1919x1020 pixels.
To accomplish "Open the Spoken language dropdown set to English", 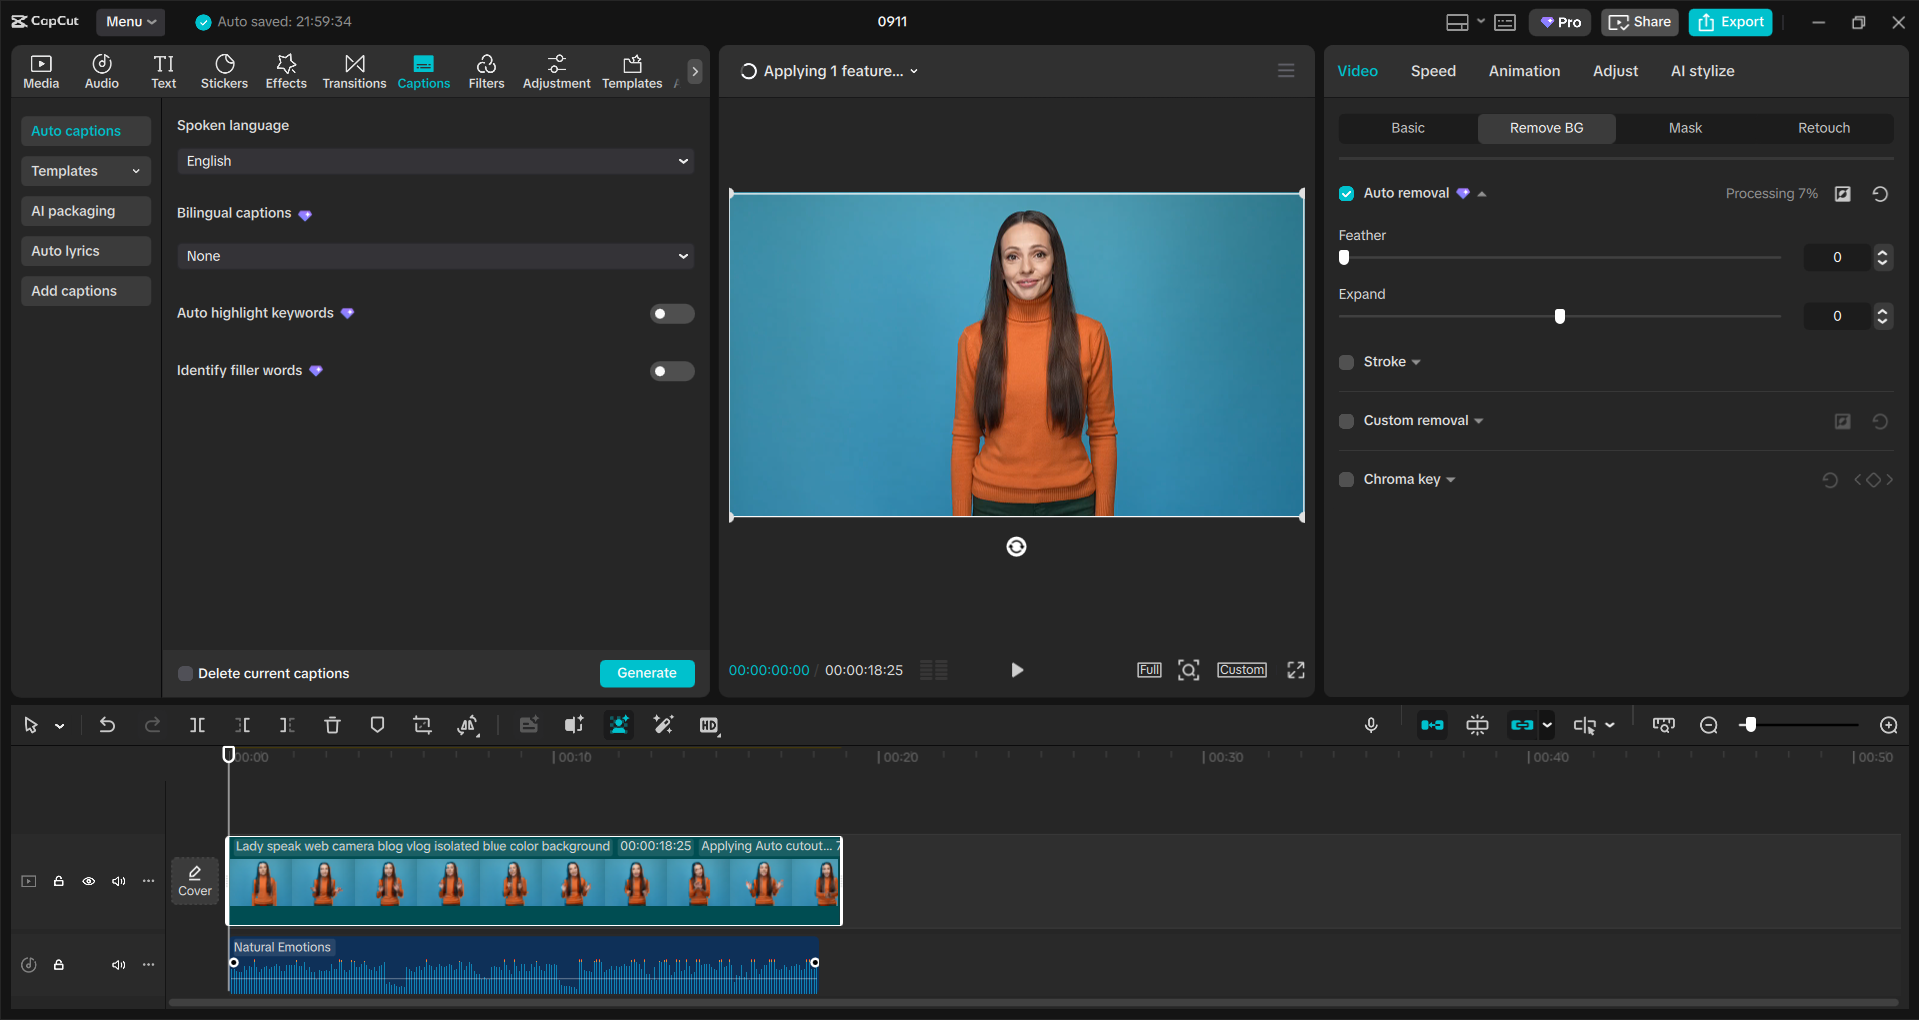I will 434,161.
